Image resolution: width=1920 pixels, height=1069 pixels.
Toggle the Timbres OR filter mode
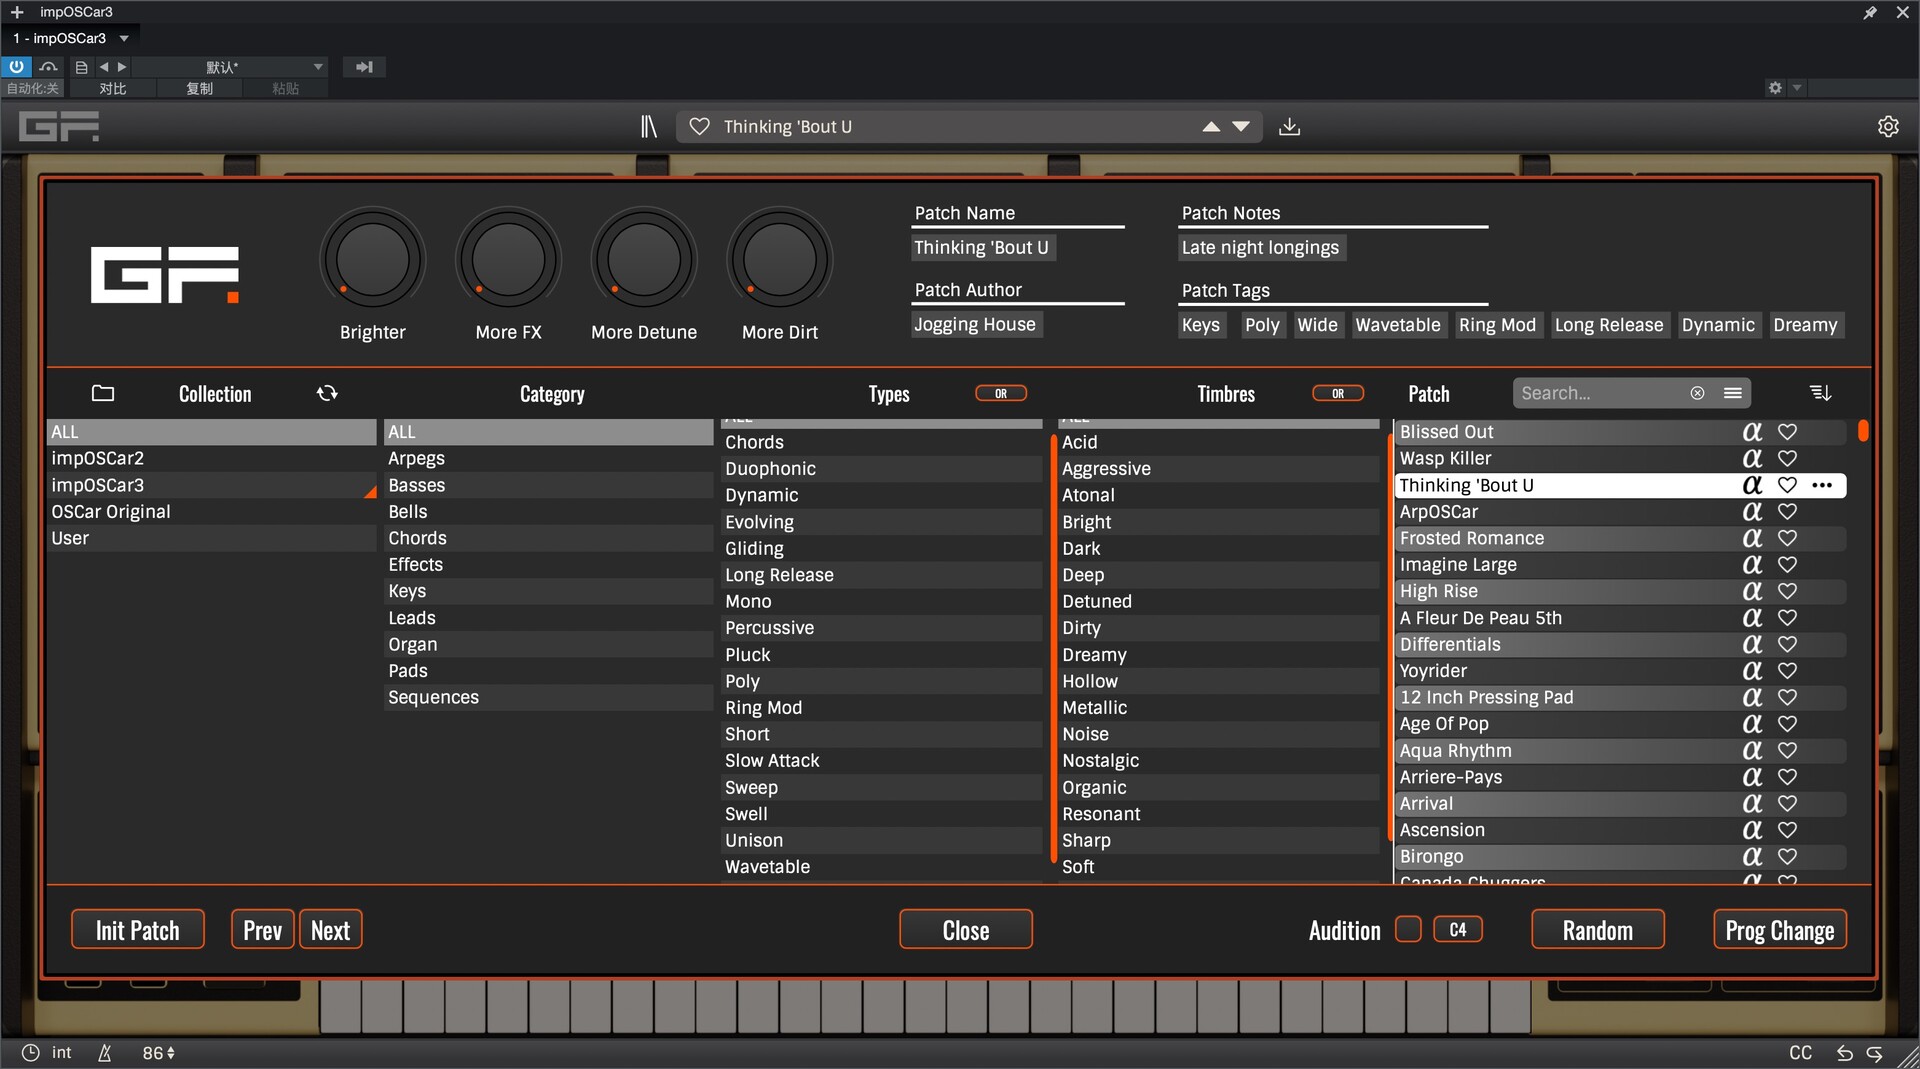click(x=1337, y=394)
